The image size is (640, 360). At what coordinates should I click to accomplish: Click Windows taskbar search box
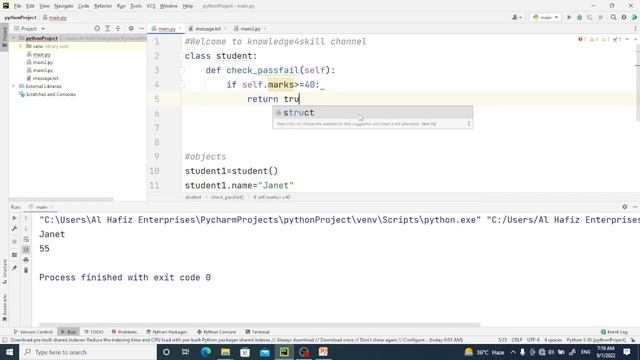tap(88, 352)
